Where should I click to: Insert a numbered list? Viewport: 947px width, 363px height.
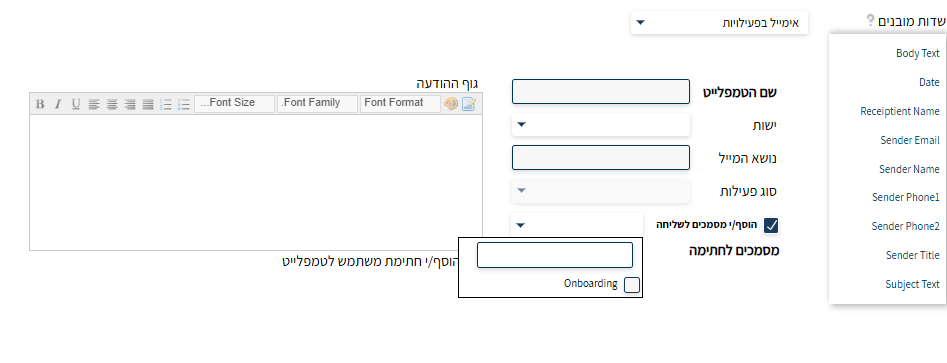click(x=166, y=104)
